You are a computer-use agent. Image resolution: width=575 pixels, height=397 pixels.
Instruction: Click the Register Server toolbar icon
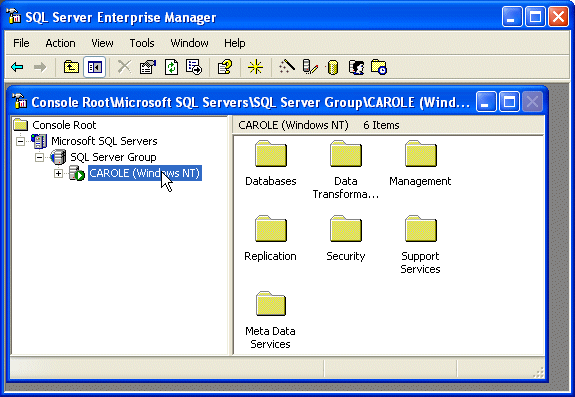(310, 67)
